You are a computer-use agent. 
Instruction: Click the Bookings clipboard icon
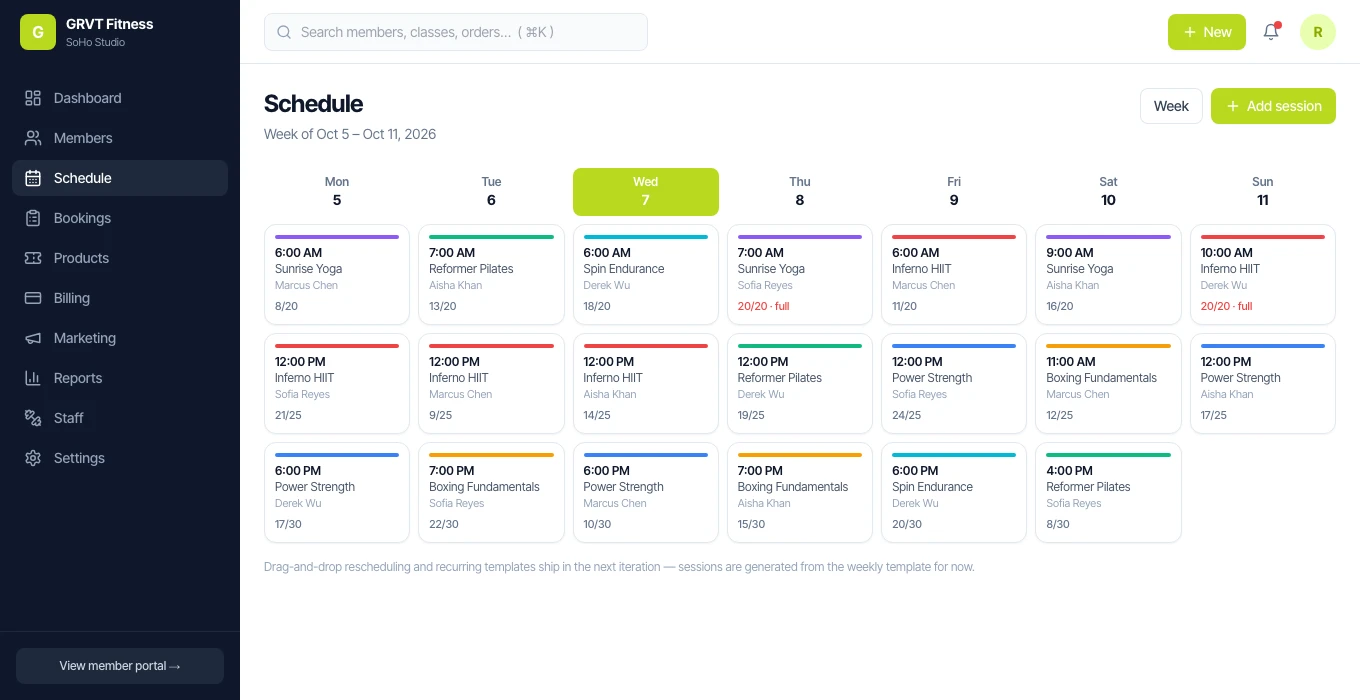click(x=33, y=218)
